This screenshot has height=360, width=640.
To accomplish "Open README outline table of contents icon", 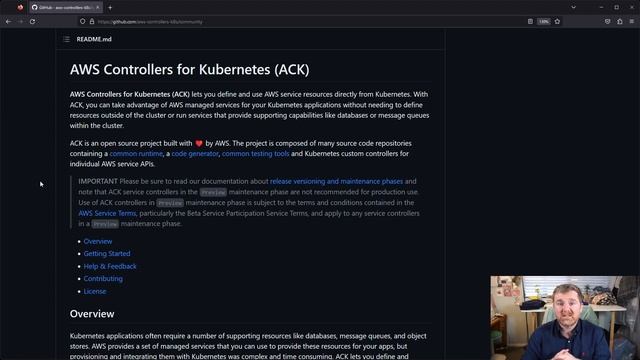I will tap(67, 39).
